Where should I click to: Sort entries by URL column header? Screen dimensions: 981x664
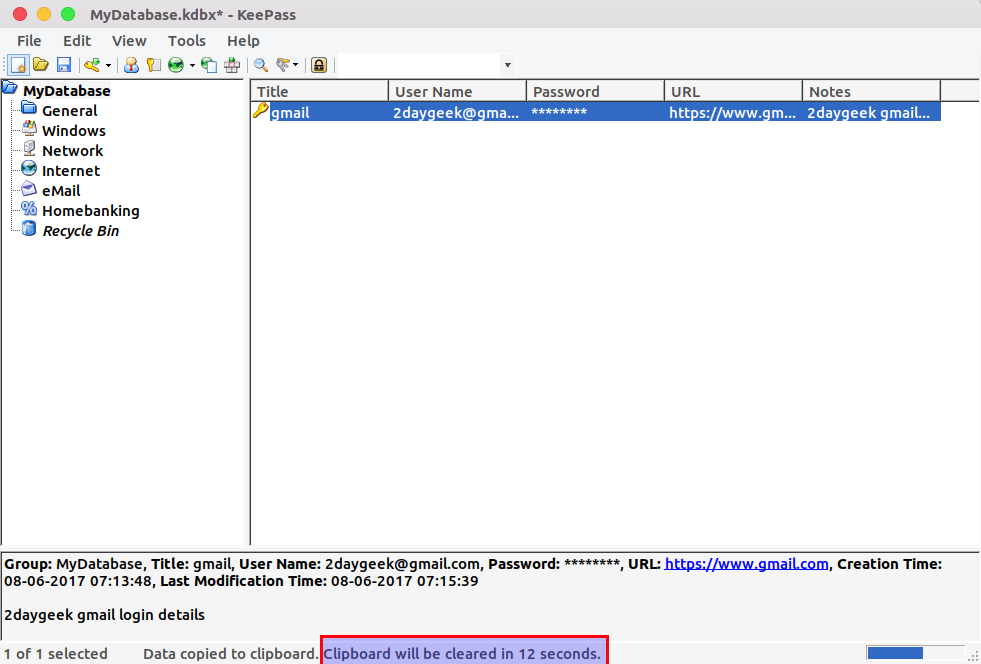click(733, 91)
